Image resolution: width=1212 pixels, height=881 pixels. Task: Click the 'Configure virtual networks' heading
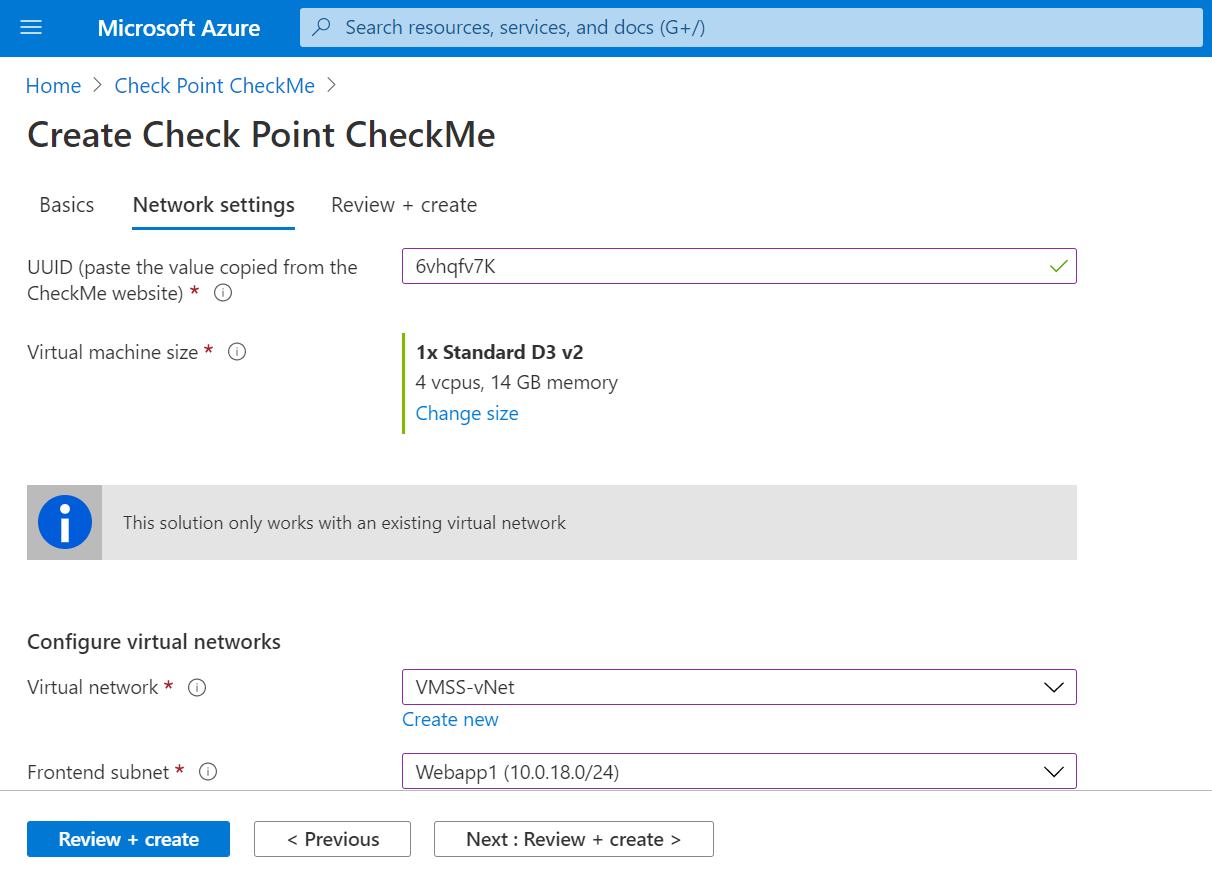[154, 642]
